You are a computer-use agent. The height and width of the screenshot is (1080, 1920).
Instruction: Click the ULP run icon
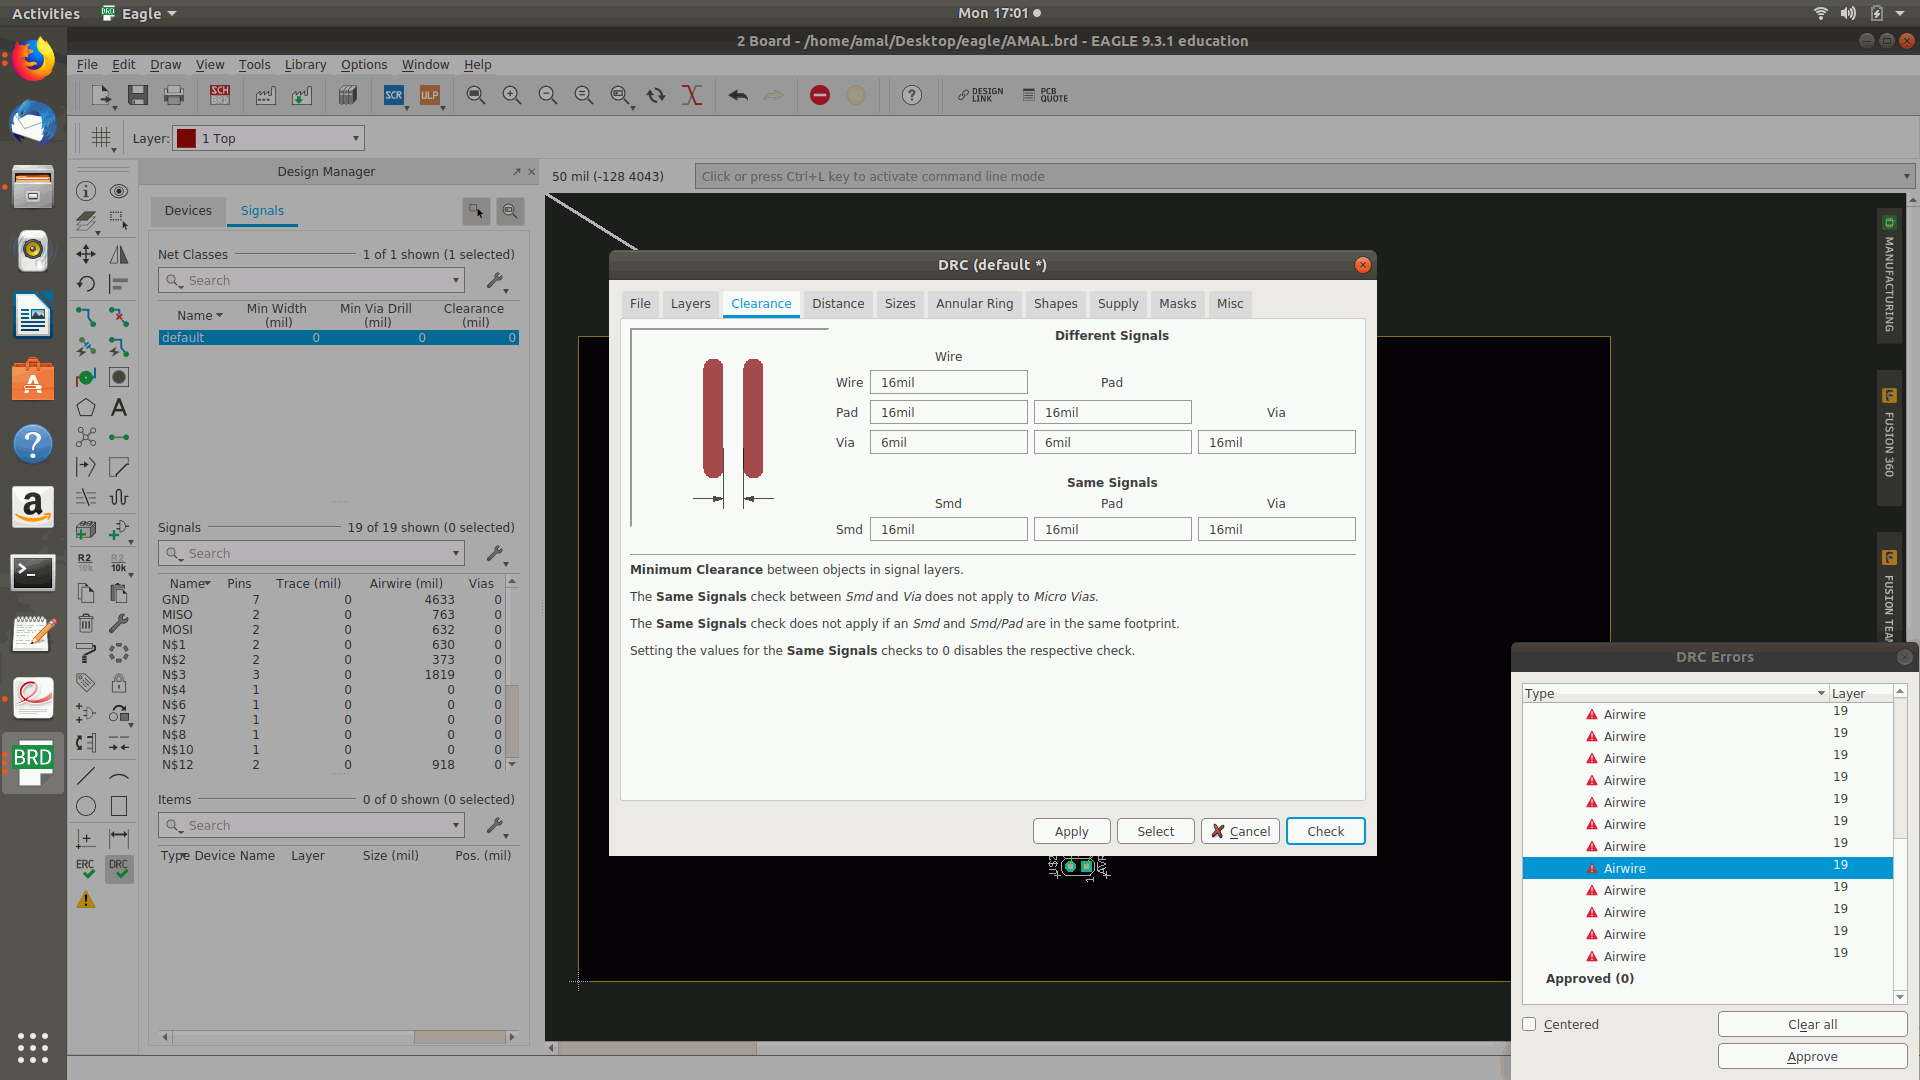click(430, 95)
